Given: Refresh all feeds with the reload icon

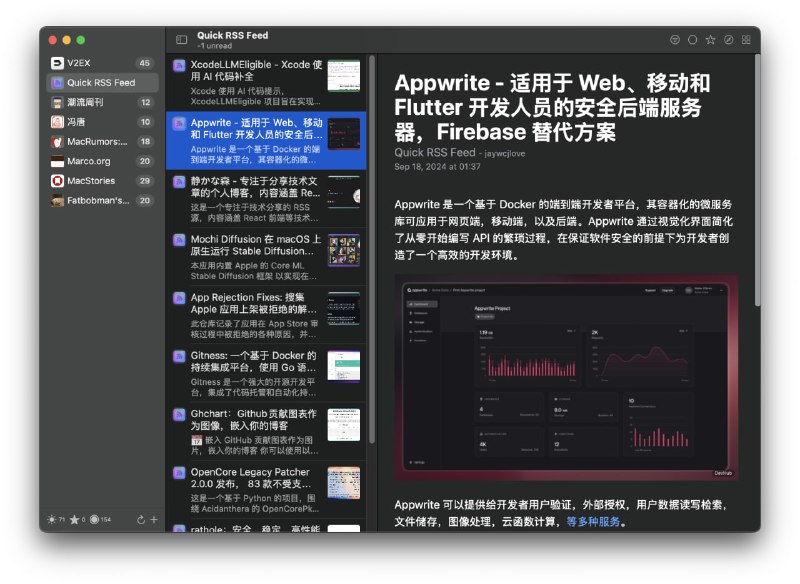Looking at the screenshot, I should click(x=141, y=520).
